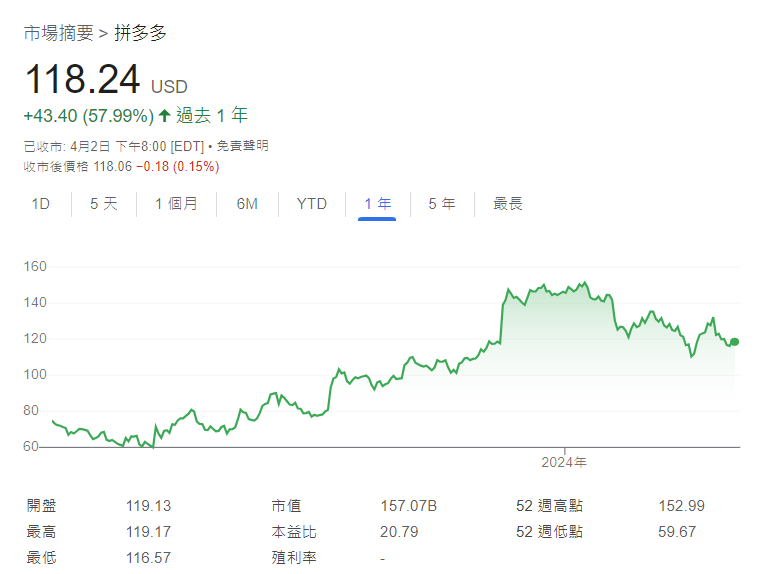Click the 52 週高點 value 152.99
757x574 pixels.
click(x=682, y=506)
